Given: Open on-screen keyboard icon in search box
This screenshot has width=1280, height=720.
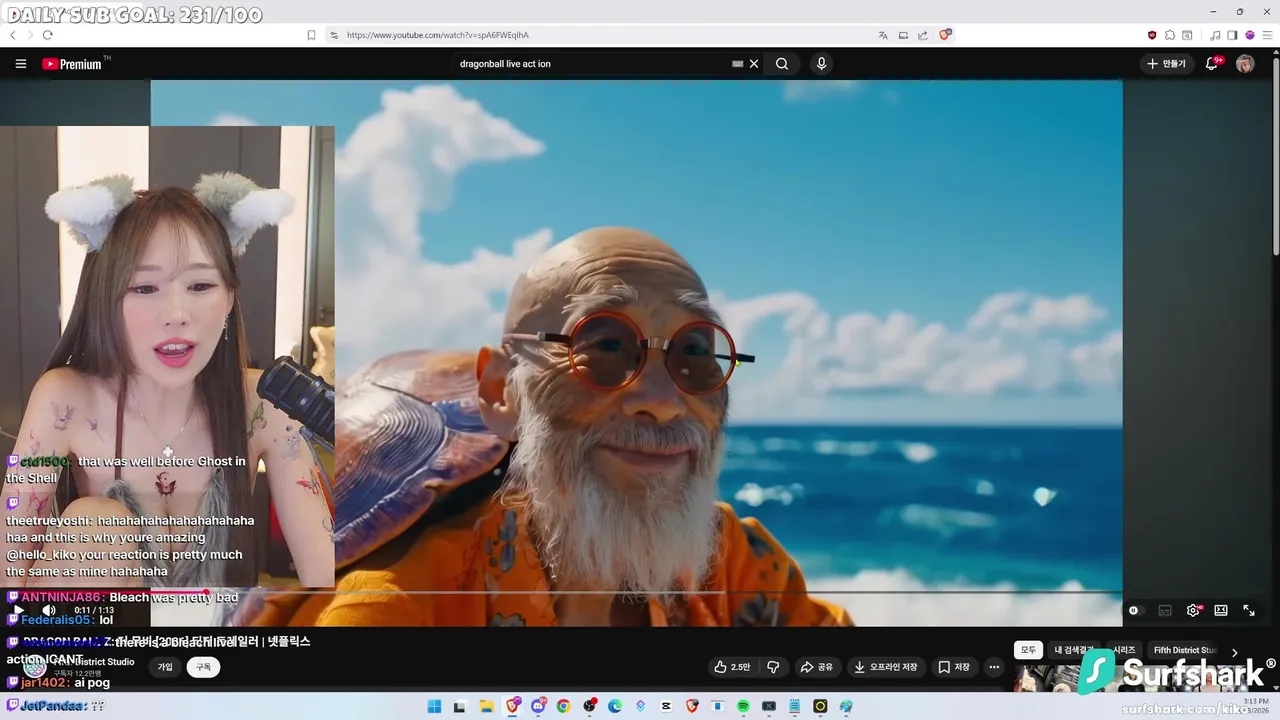Looking at the screenshot, I should pyautogui.click(x=738, y=64).
